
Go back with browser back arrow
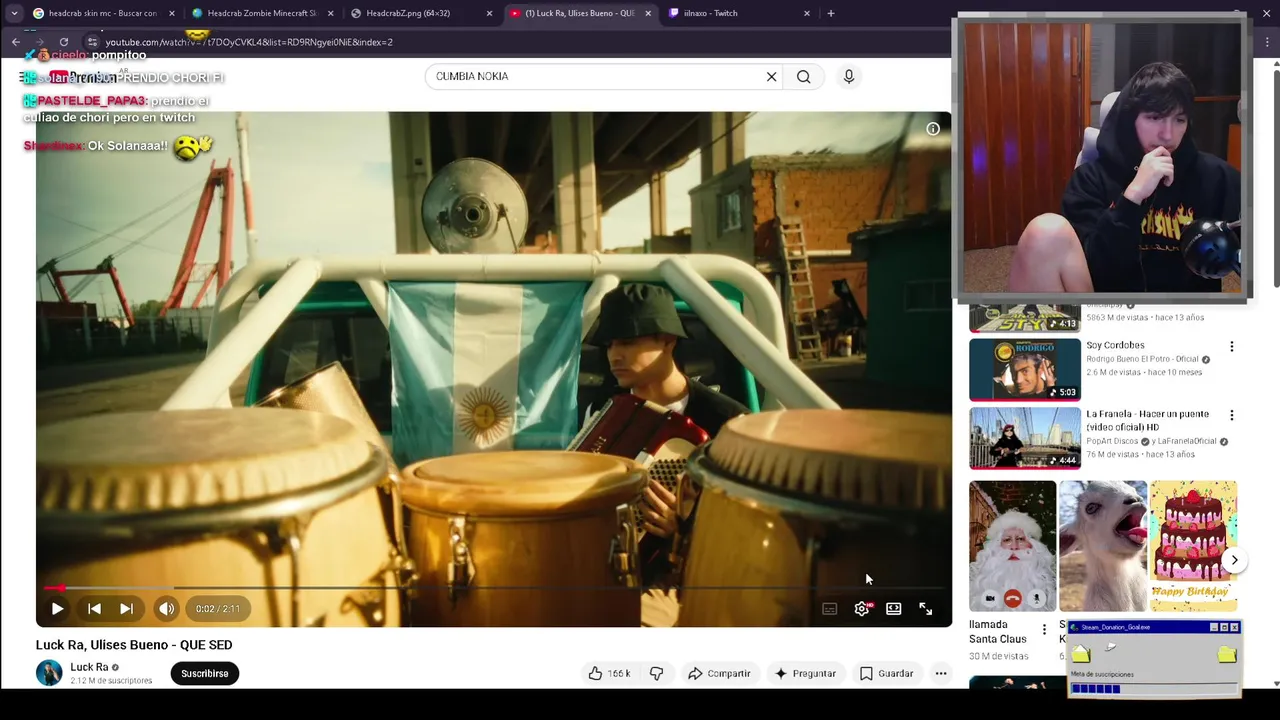(x=15, y=42)
